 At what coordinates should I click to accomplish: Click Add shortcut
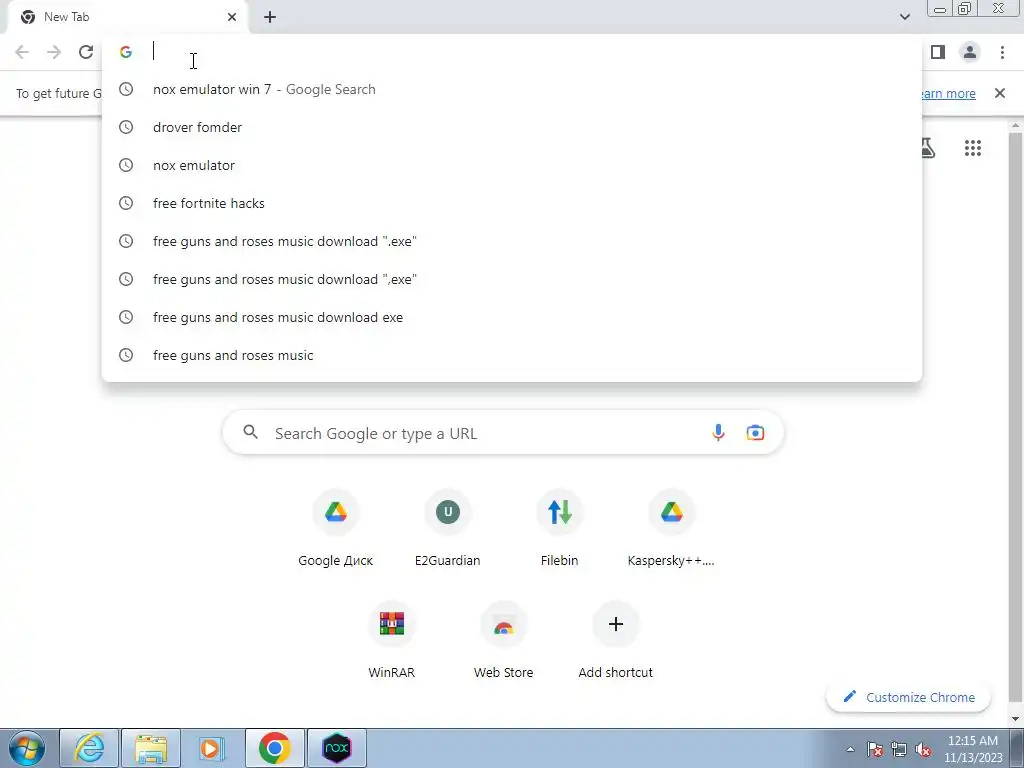(x=616, y=641)
